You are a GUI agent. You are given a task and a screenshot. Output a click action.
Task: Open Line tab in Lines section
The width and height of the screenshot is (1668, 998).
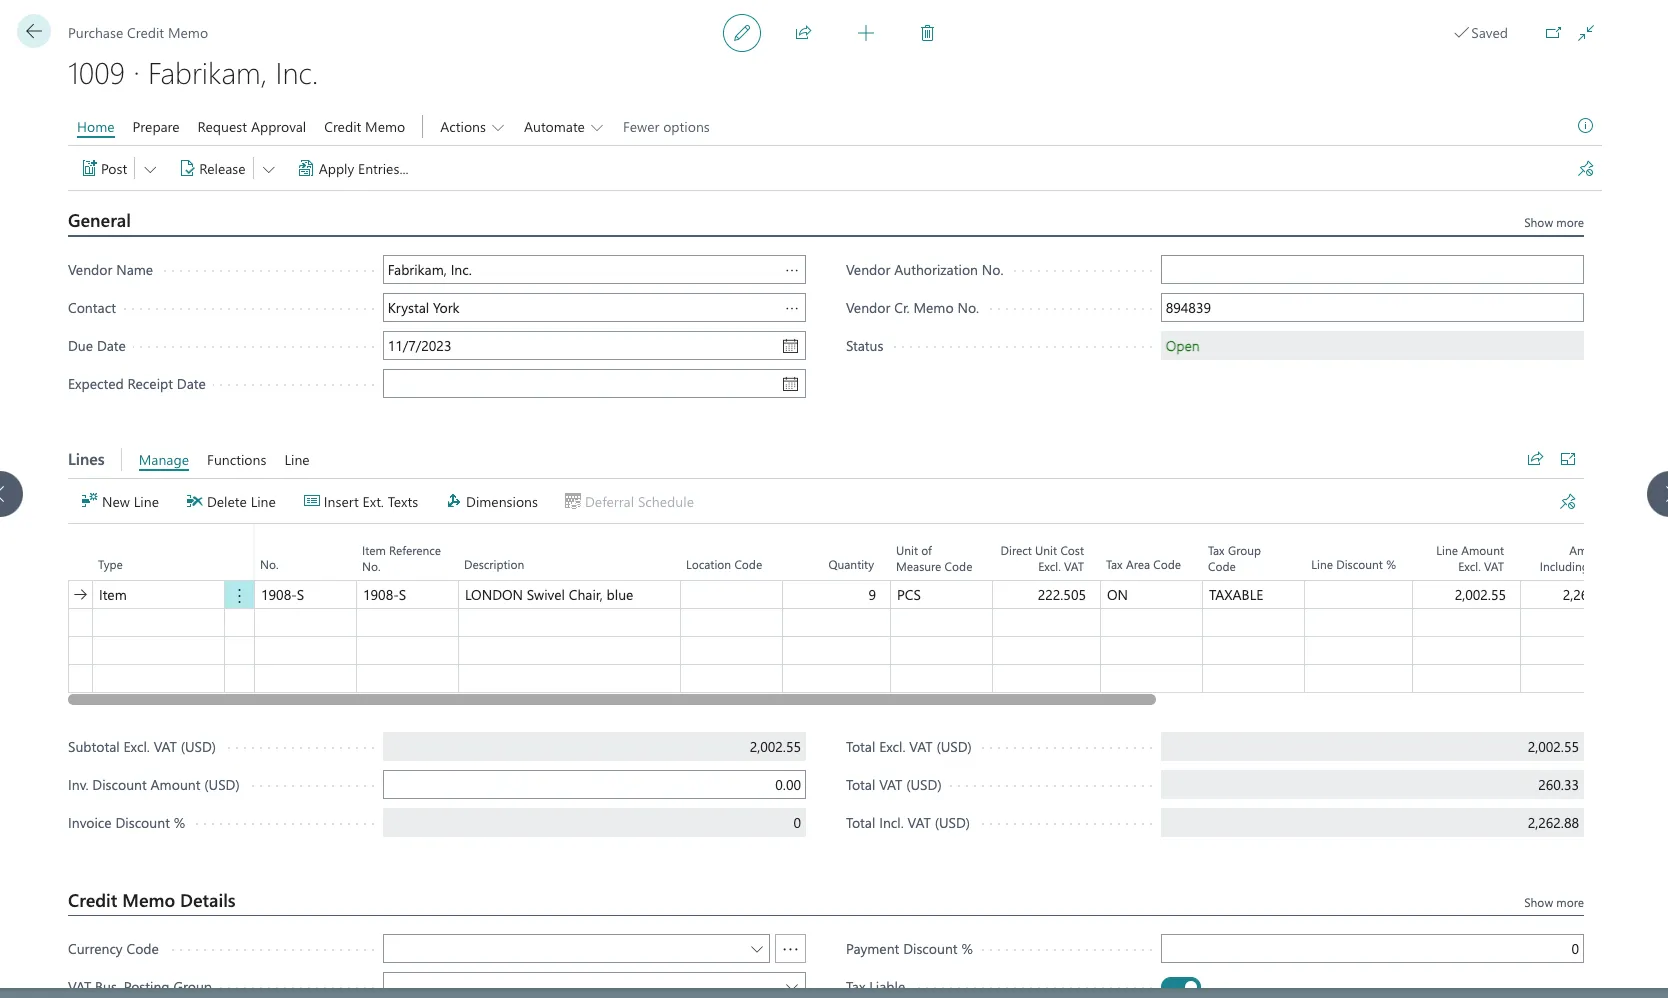point(297,460)
